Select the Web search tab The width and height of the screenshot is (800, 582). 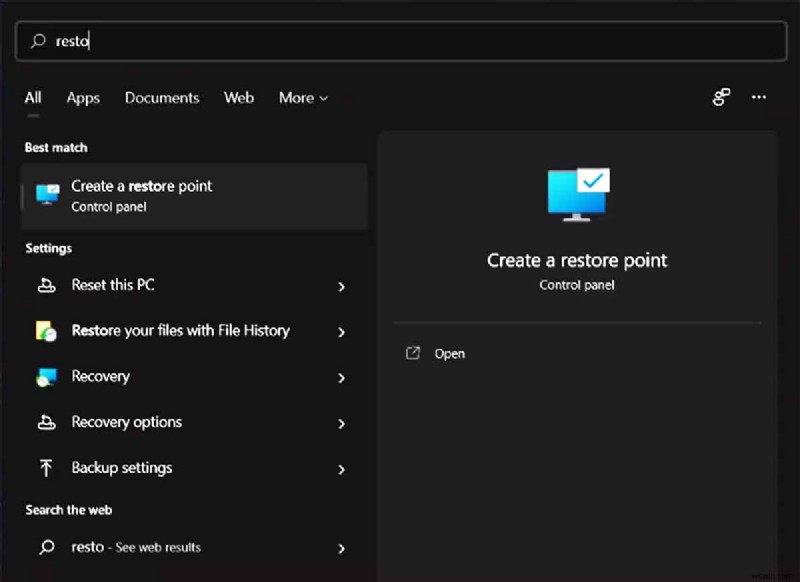tap(238, 97)
